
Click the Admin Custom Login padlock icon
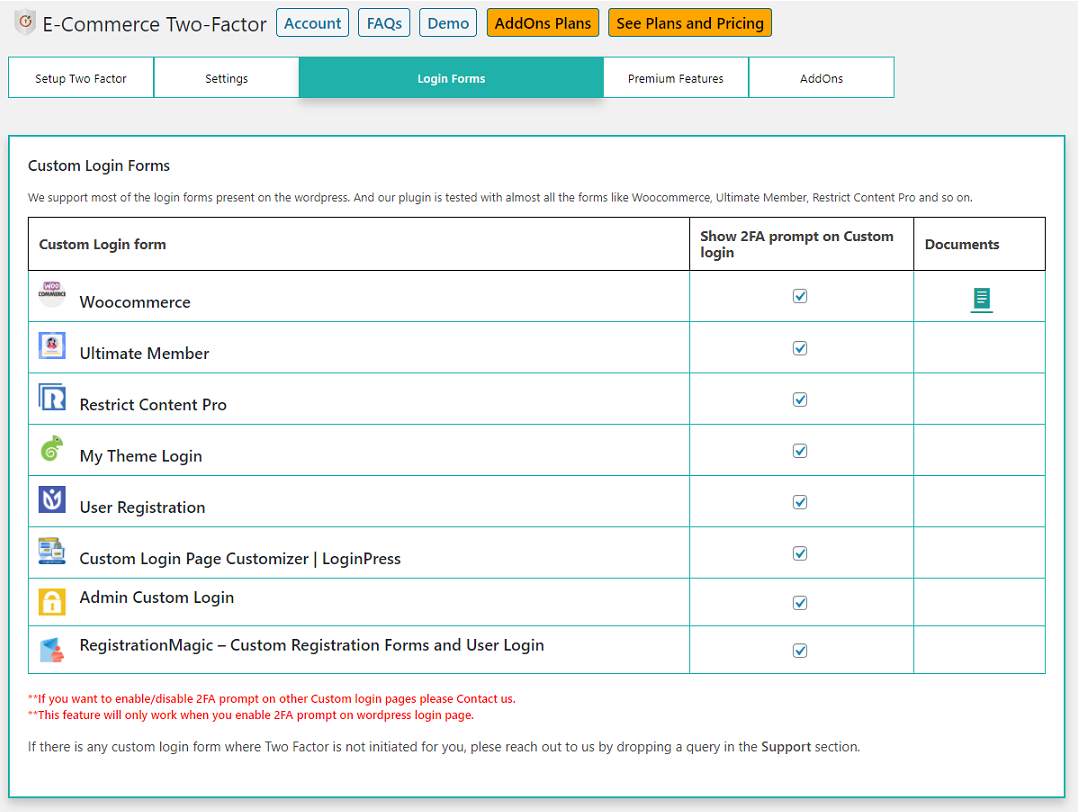pyautogui.click(x=52, y=602)
